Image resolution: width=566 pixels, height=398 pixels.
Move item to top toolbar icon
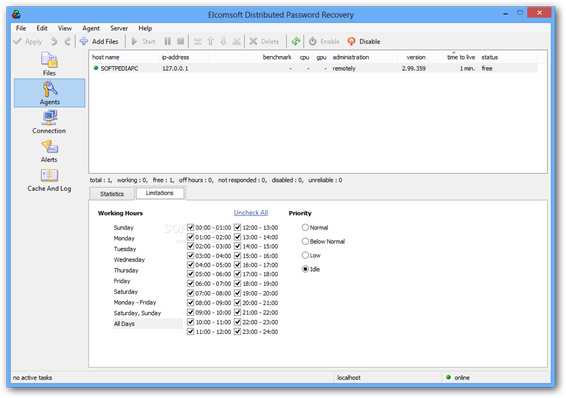pos(197,41)
